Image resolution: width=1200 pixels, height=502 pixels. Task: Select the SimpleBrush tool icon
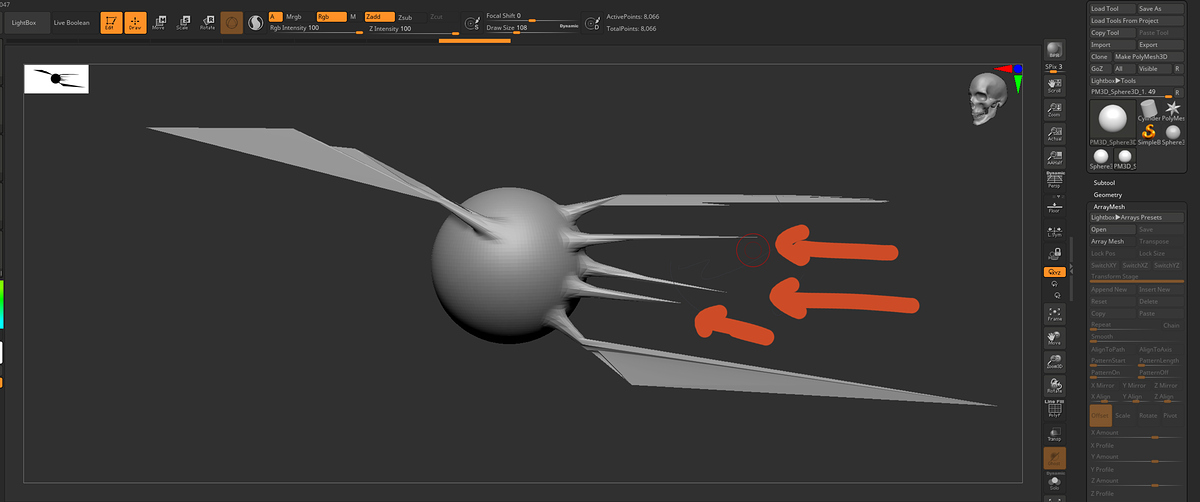click(x=1148, y=133)
